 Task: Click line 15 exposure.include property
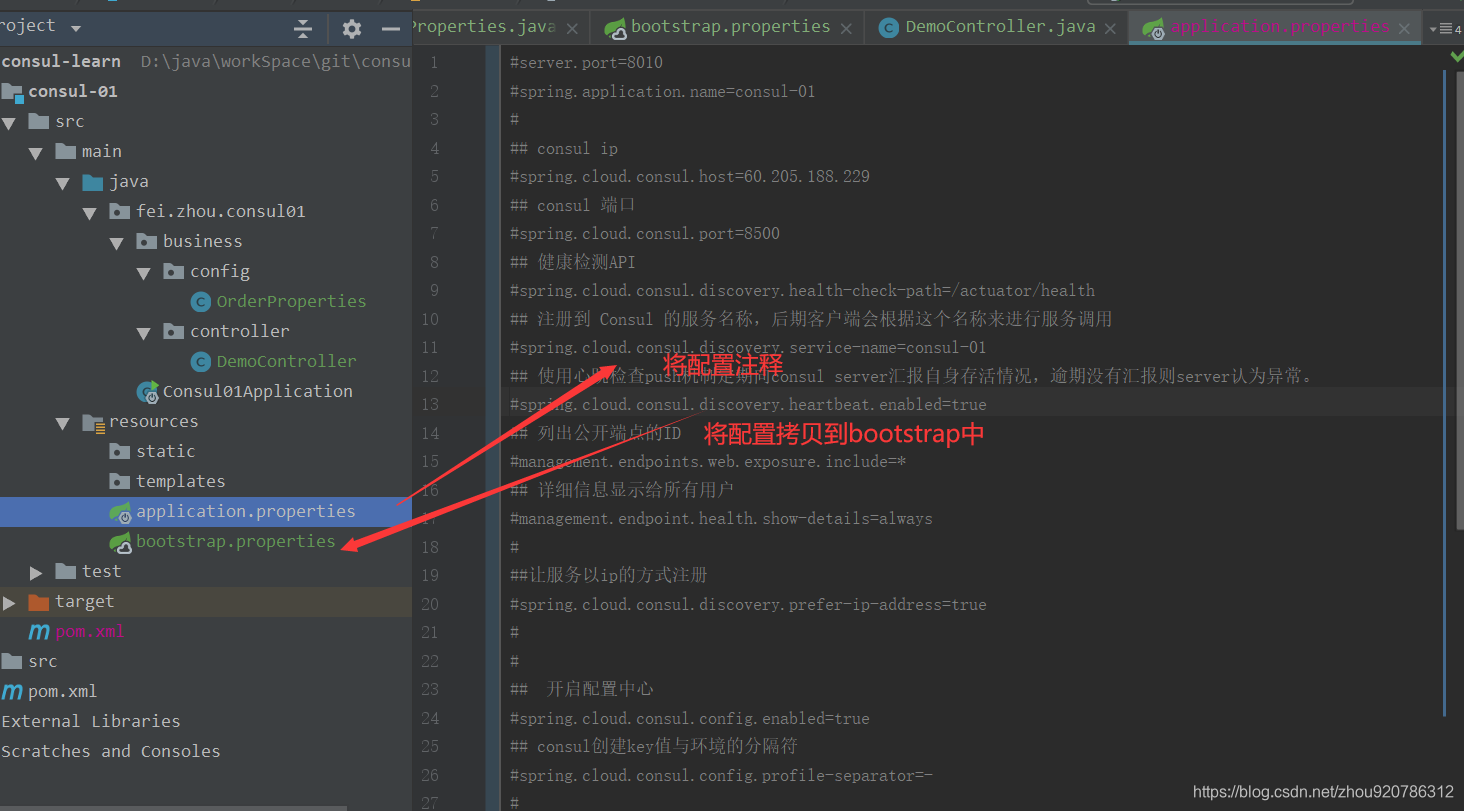coord(708,461)
